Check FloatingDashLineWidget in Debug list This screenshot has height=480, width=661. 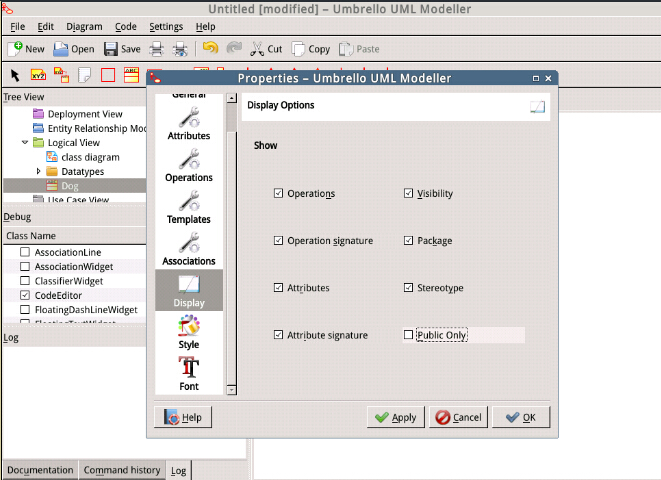click(x=25, y=309)
